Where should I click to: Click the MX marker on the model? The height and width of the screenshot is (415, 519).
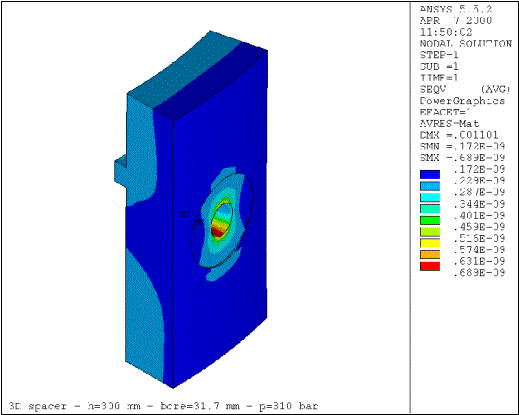tap(185, 214)
